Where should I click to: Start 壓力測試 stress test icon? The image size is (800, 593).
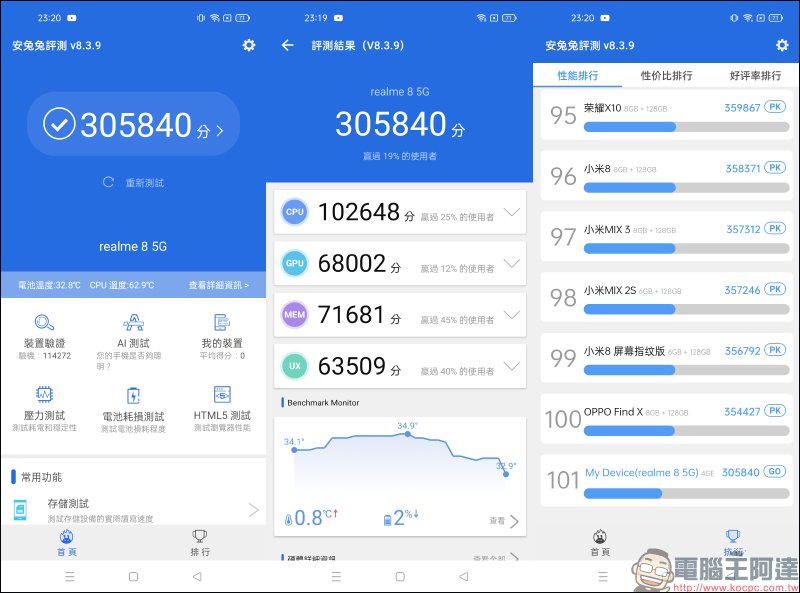pyautogui.click(x=44, y=394)
